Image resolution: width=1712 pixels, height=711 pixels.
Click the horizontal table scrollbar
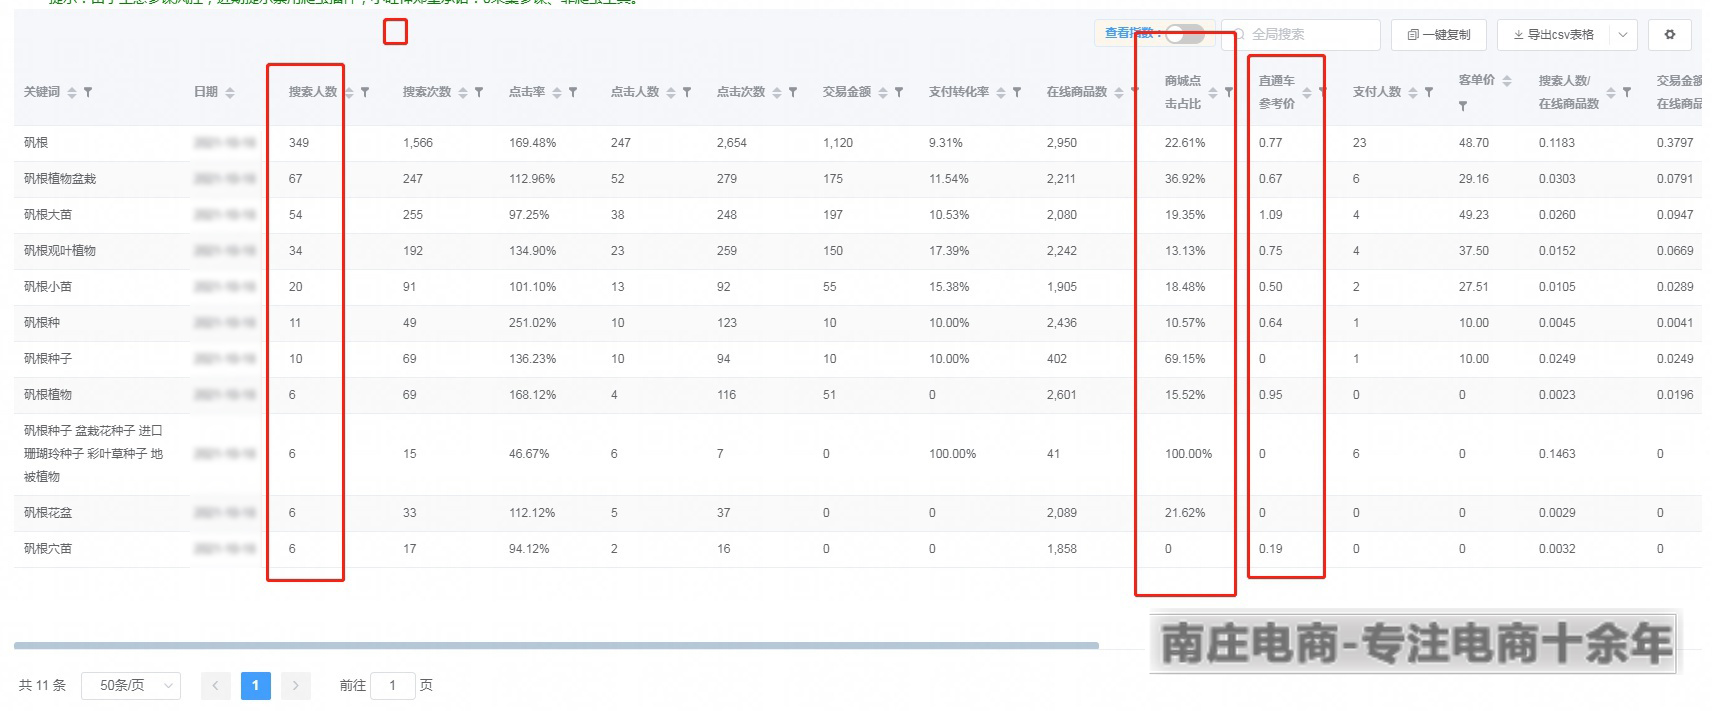click(x=556, y=646)
